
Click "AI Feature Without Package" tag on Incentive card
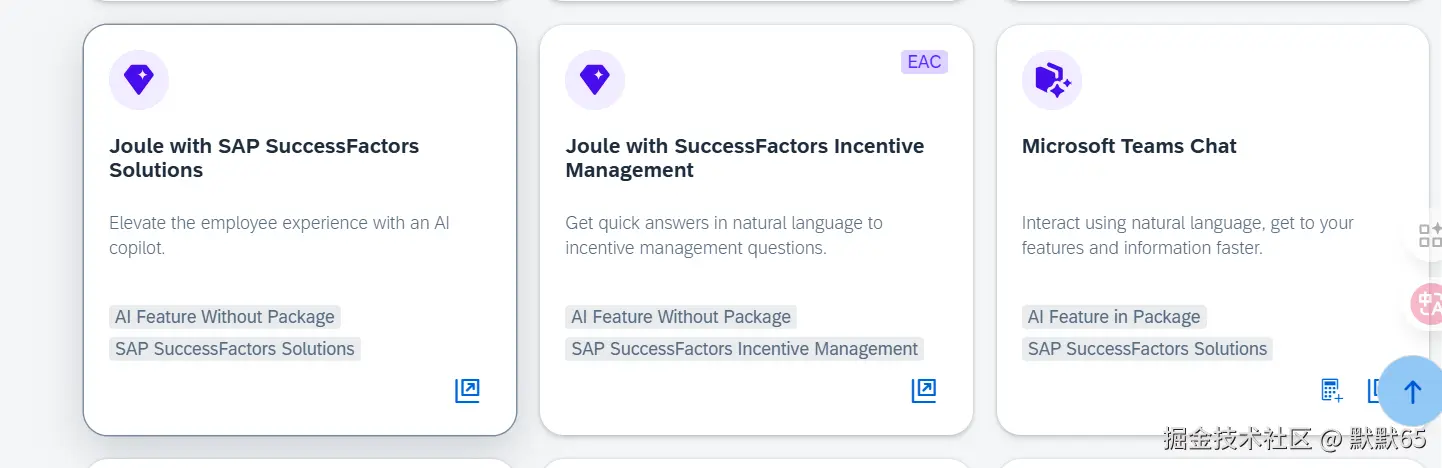click(x=681, y=317)
